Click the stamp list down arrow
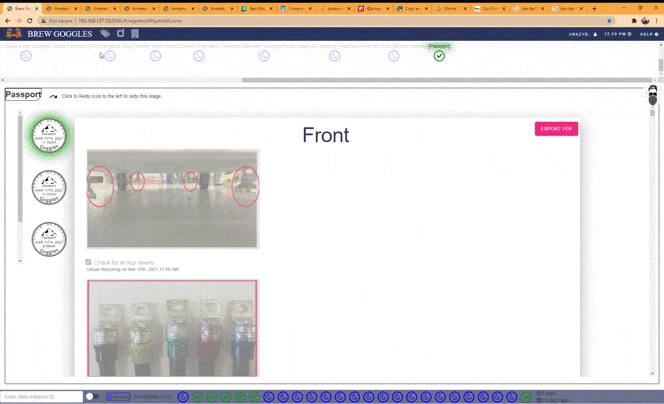 coord(20,261)
